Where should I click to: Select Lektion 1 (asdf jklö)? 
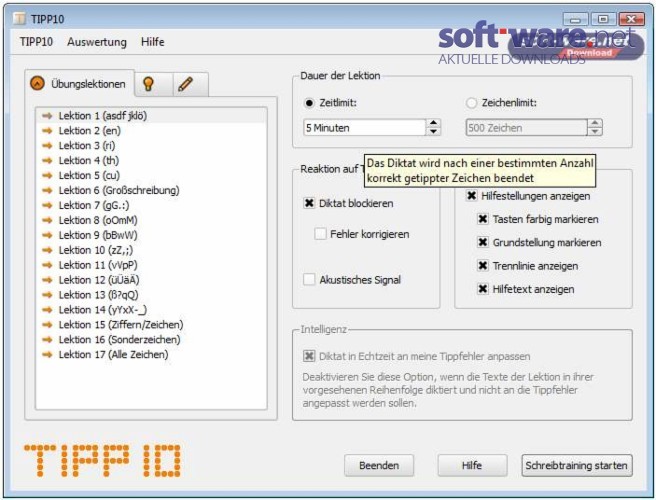tap(151, 115)
